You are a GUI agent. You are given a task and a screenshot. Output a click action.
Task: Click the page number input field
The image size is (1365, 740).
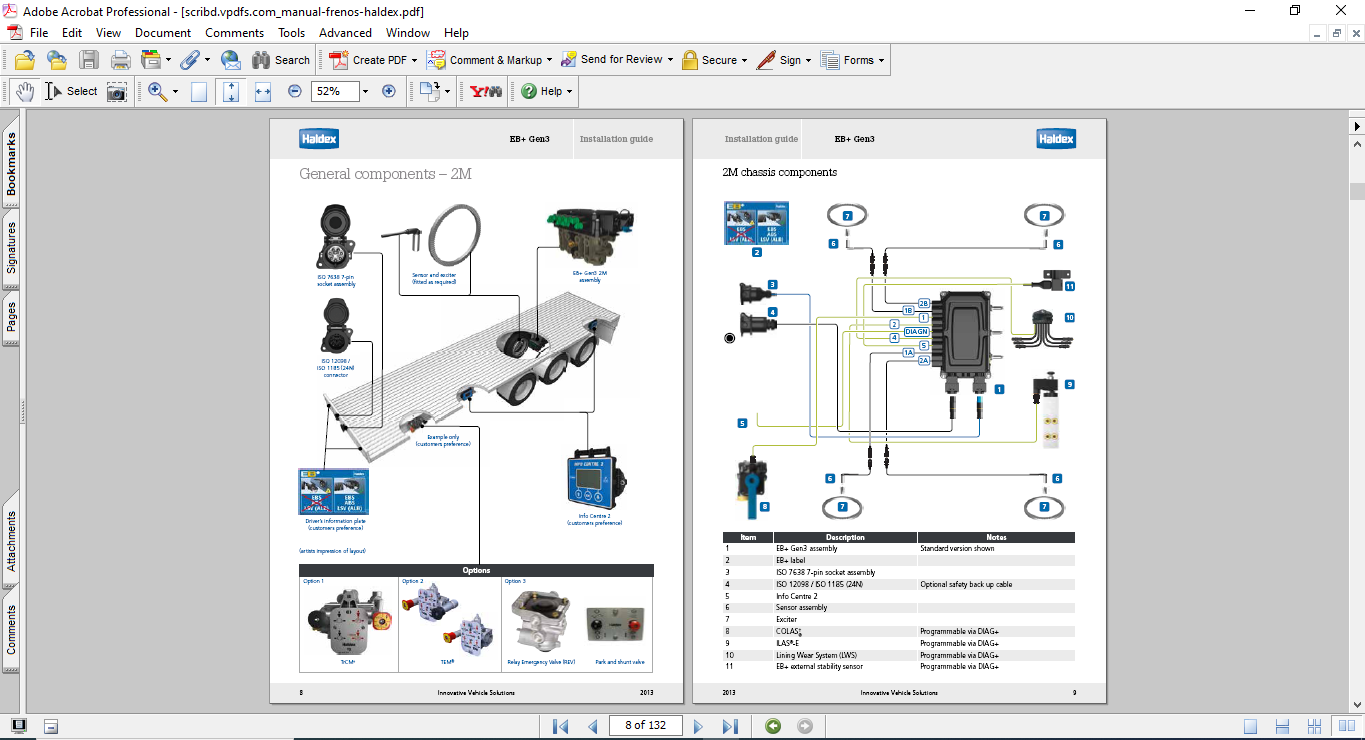[x=645, y=726]
